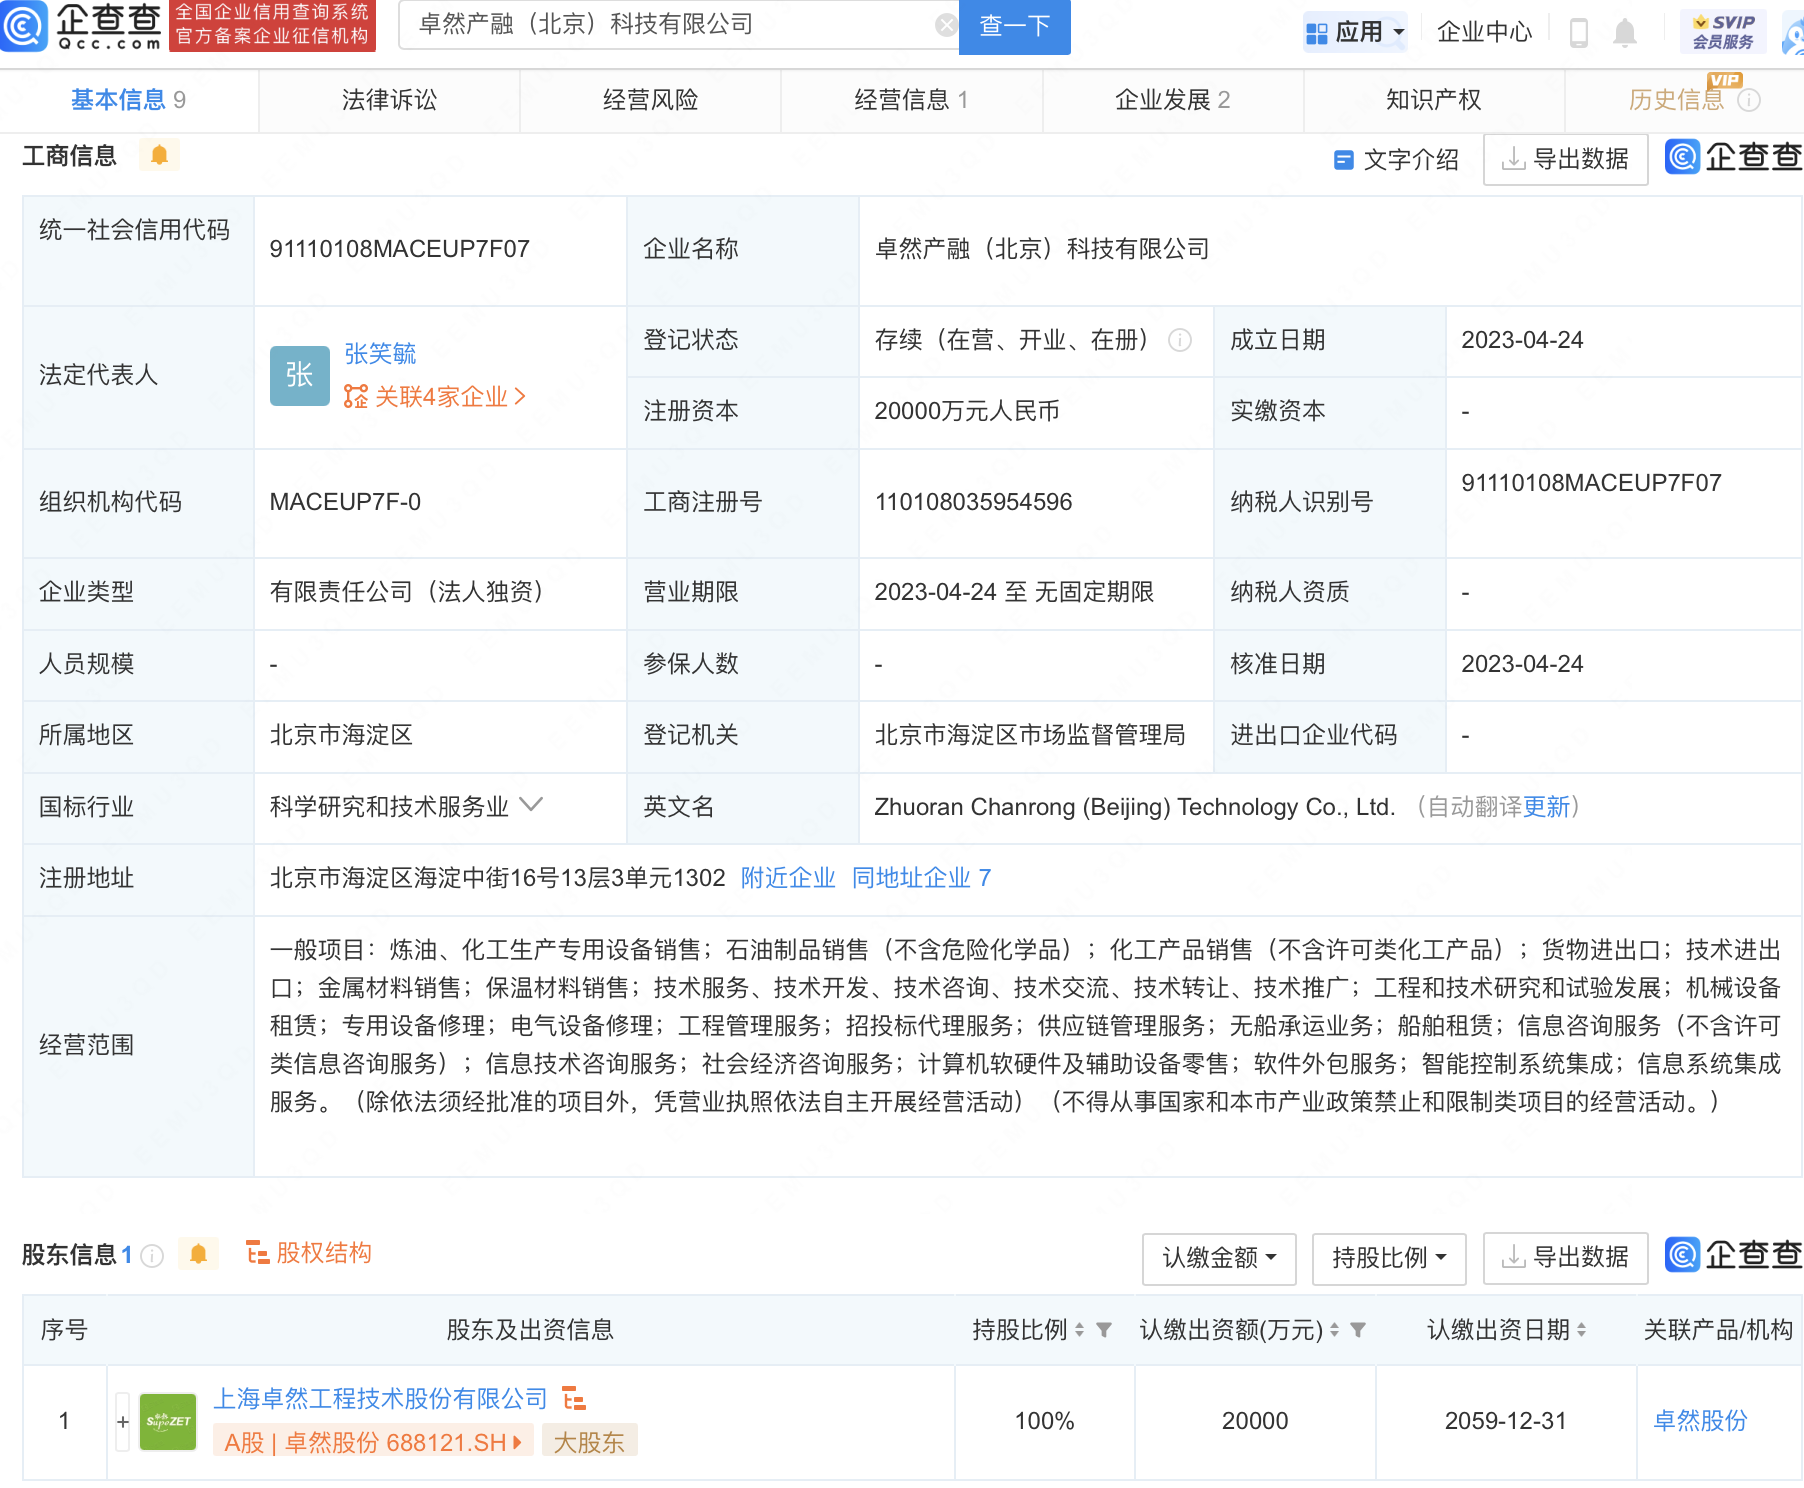Screen dimensions: 1804x1488
Task: Click 导出数据 in 股东信息 section
Action: tap(1566, 1258)
